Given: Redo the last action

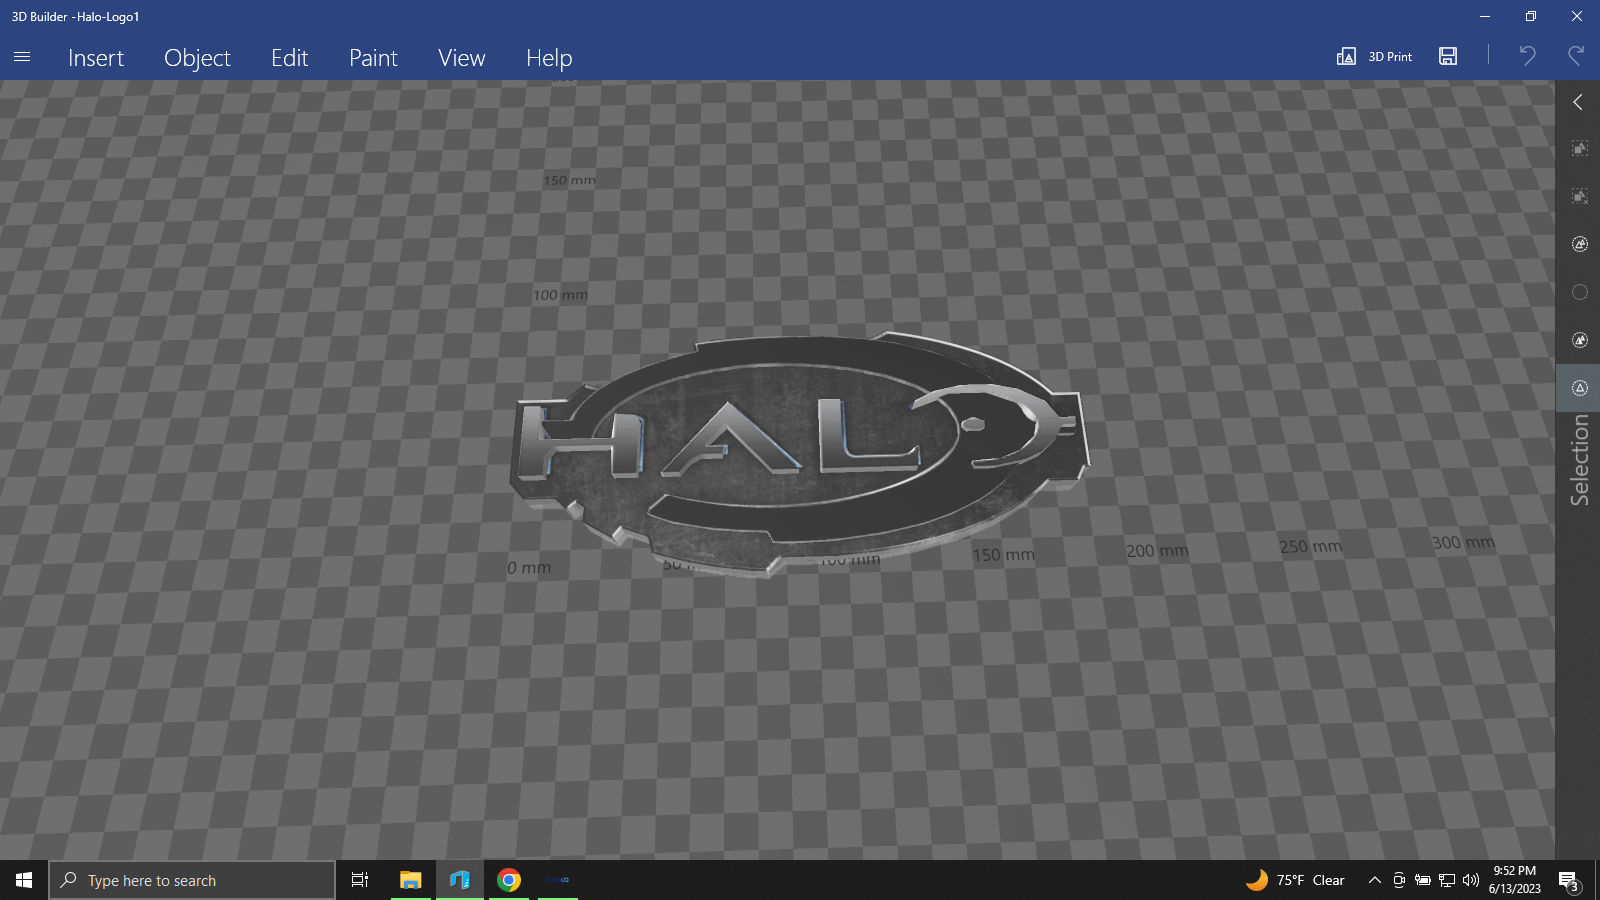Looking at the screenshot, I should point(1576,56).
